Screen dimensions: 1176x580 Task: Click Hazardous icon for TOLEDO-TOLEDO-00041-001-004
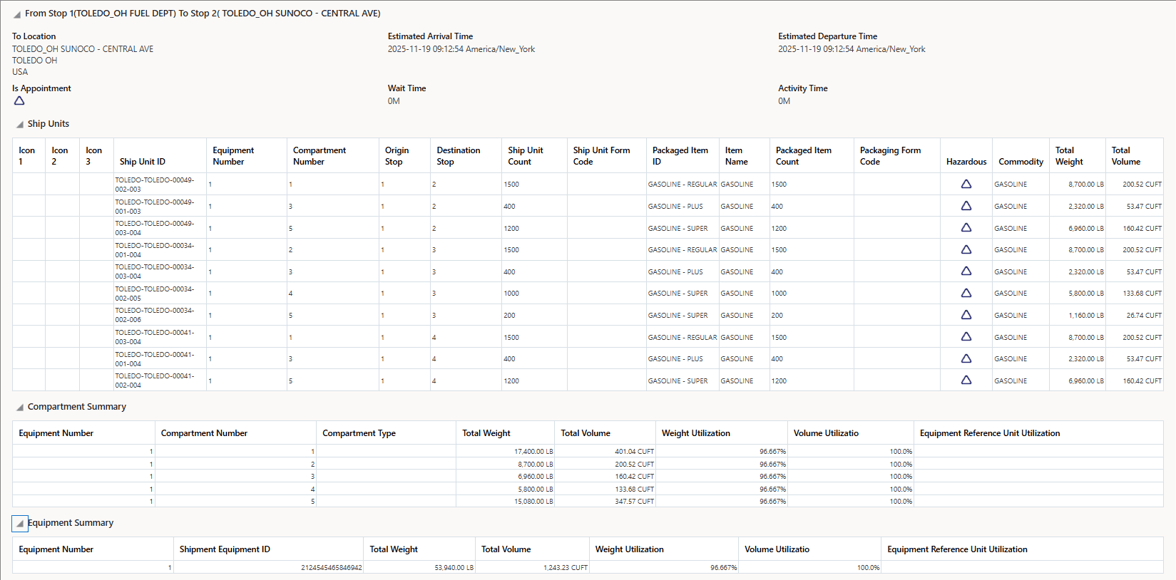(x=965, y=359)
